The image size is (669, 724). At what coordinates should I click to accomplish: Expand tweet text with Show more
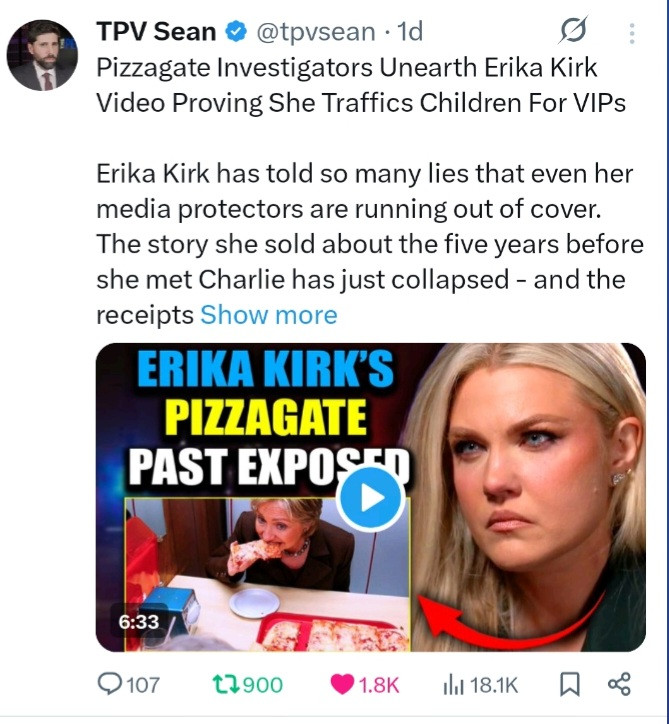[x=269, y=315]
